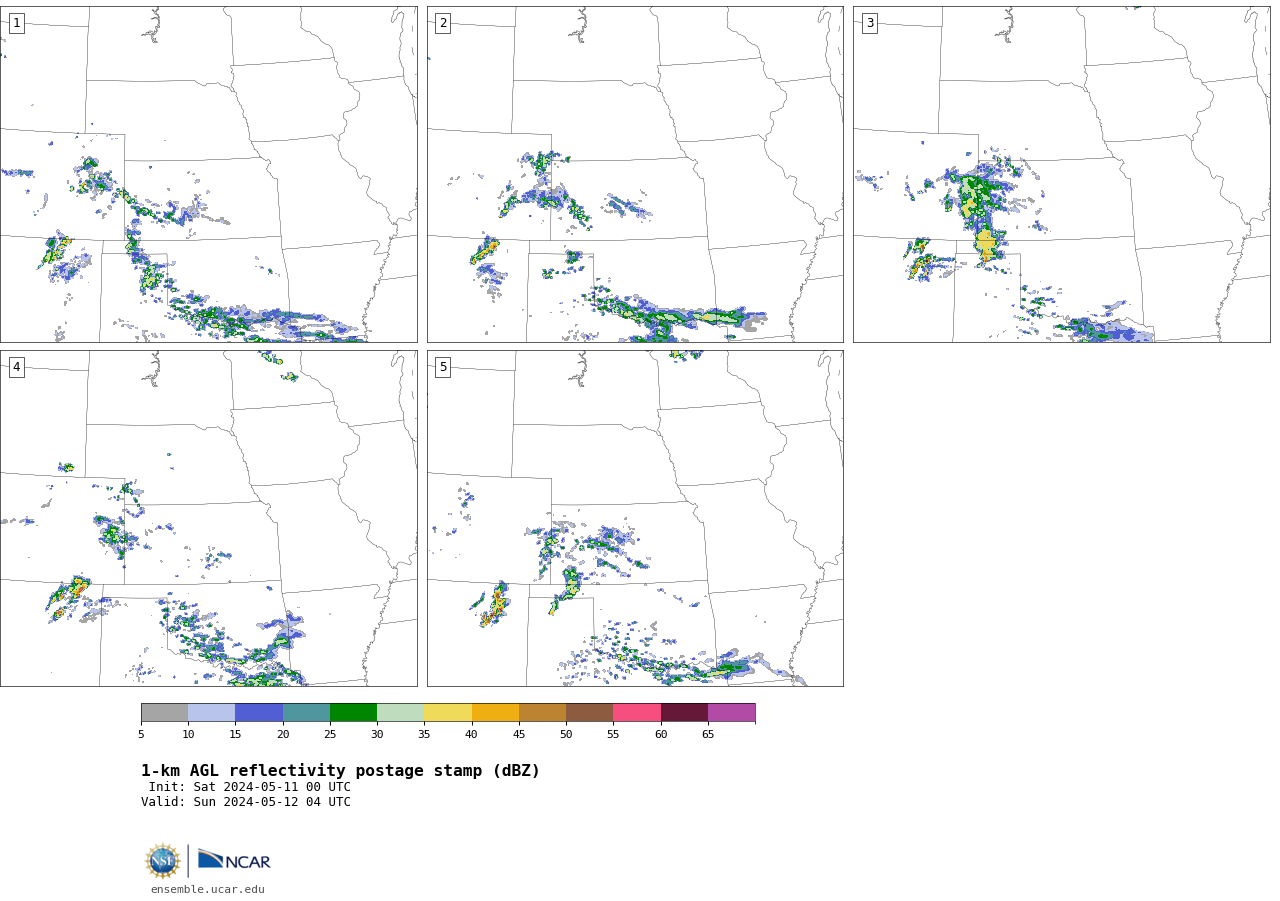The width and height of the screenshot is (1280, 901).
Task: Click the light blue 10-15 dBZ swatch
Action: (212, 713)
